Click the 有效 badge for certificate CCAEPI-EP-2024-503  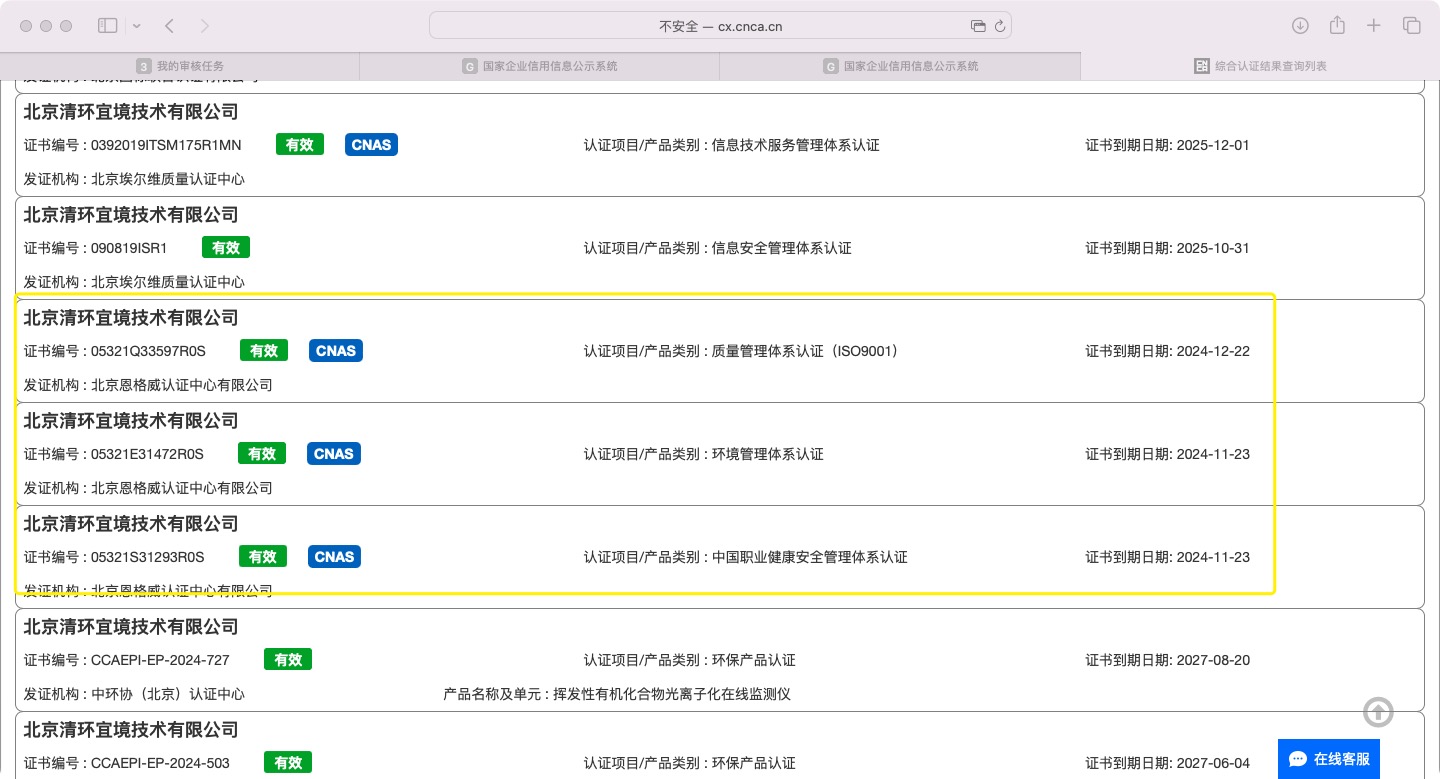288,763
